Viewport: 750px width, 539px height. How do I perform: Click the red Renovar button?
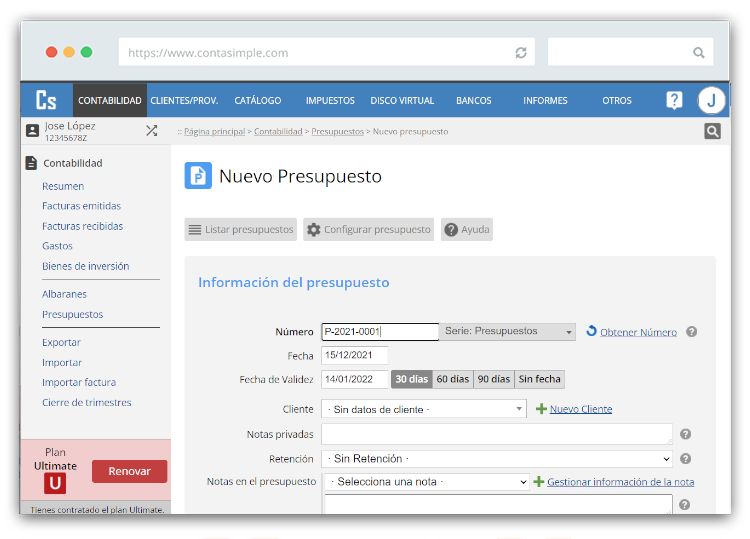(x=129, y=471)
